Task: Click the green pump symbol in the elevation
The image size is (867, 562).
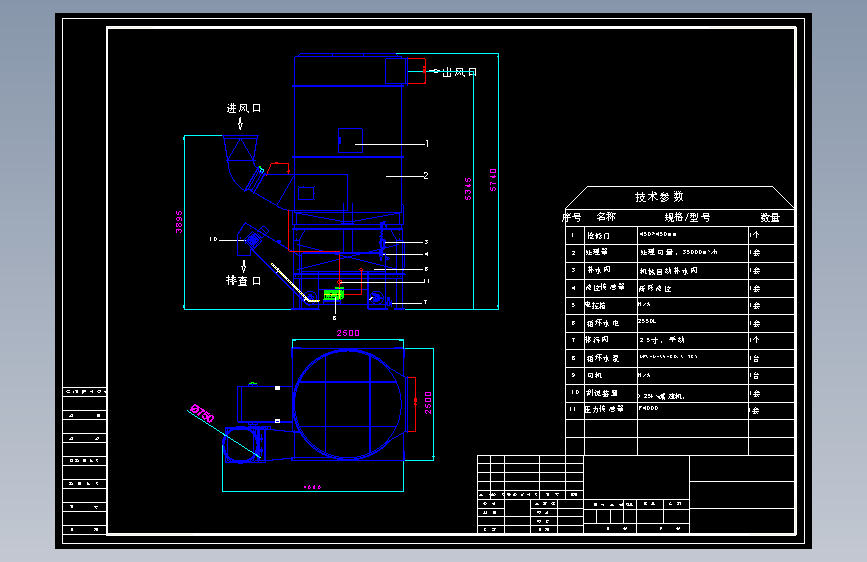Action: pos(333,294)
